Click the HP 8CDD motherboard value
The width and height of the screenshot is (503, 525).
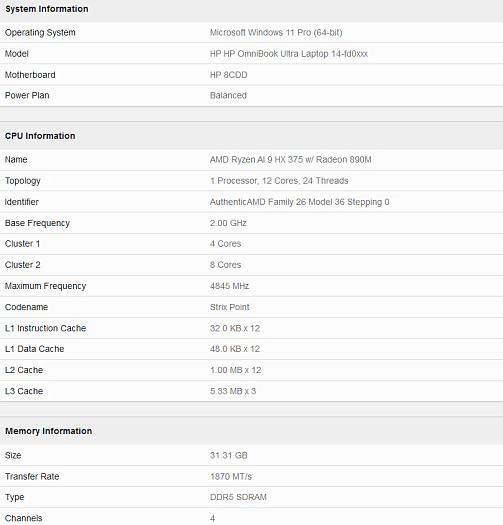click(228, 75)
